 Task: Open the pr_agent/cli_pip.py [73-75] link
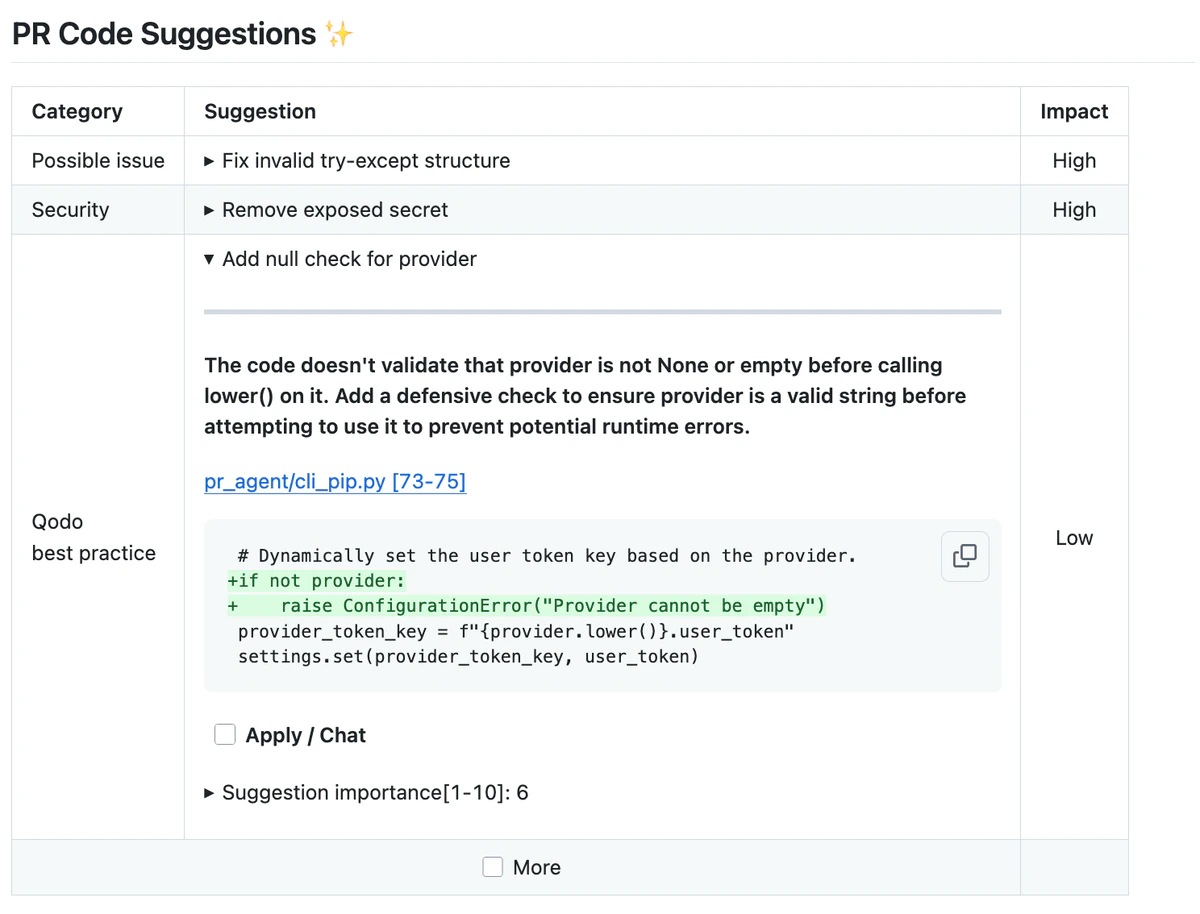tap(335, 482)
